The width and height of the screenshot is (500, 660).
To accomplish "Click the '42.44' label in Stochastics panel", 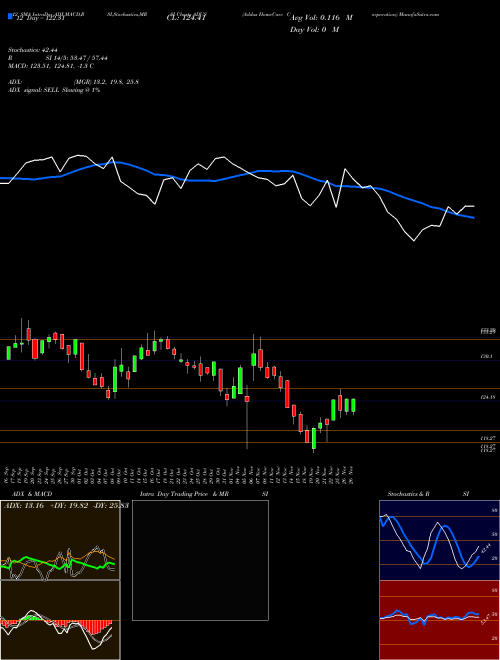I will (x=486, y=550).
